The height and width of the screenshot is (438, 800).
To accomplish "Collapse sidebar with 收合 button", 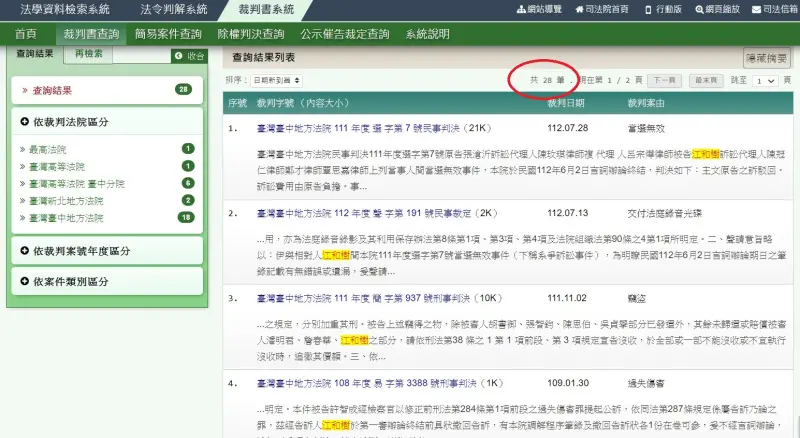I will (x=189, y=56).
